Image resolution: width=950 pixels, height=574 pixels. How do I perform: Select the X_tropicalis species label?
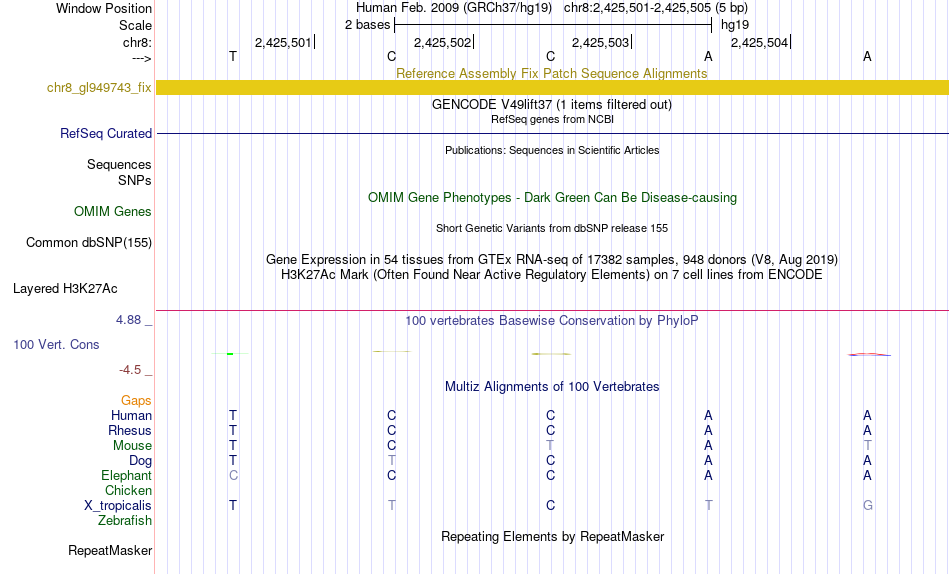(118, 506)
